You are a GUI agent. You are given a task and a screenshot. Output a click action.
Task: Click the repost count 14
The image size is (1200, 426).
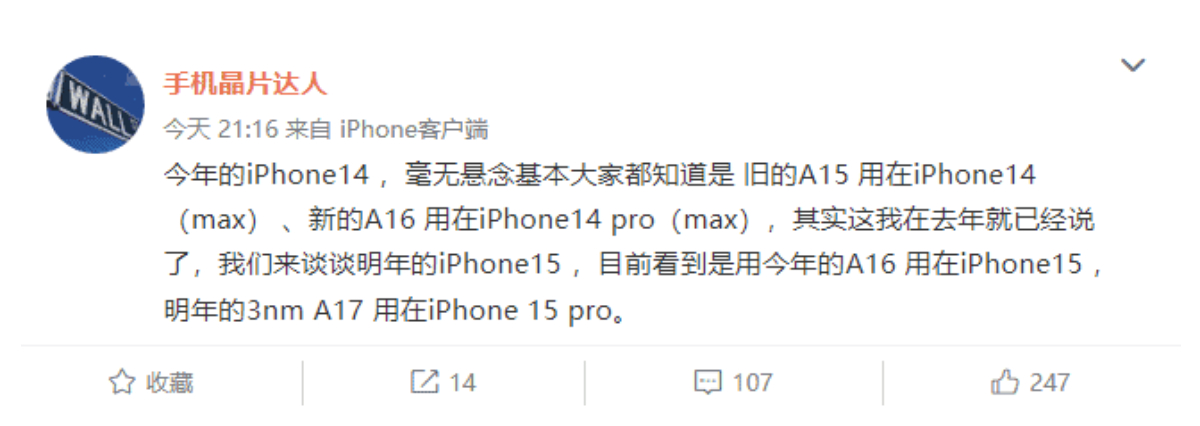click(462, 382)
